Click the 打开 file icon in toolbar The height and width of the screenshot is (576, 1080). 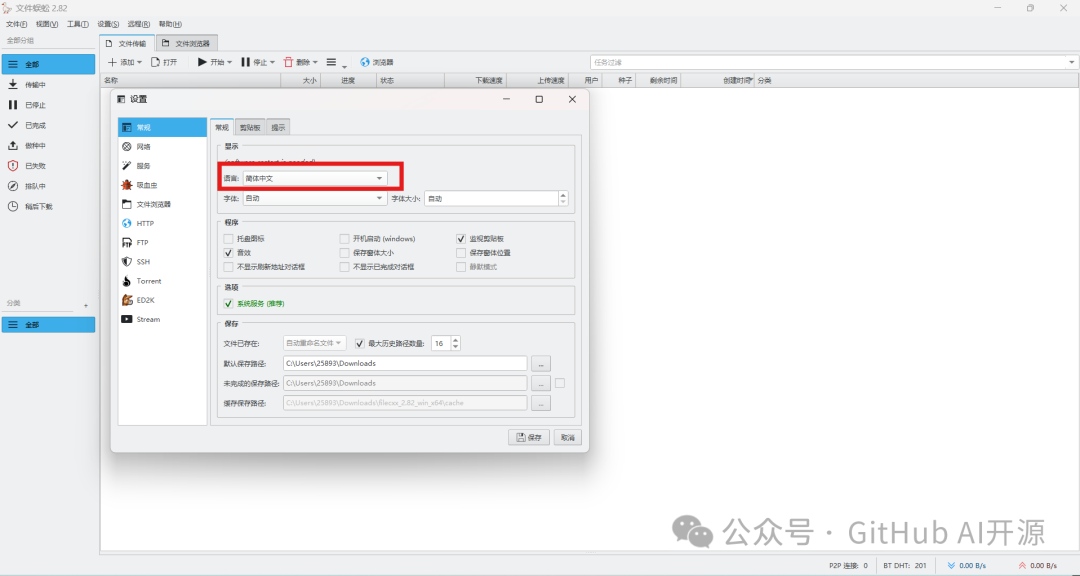156,62
